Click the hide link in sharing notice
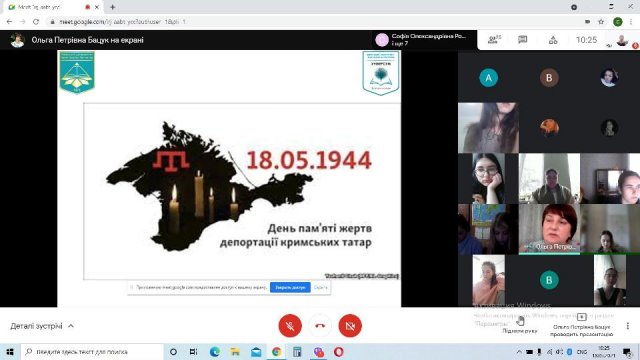The image size is (640, 360). click(x=320, y=287)
